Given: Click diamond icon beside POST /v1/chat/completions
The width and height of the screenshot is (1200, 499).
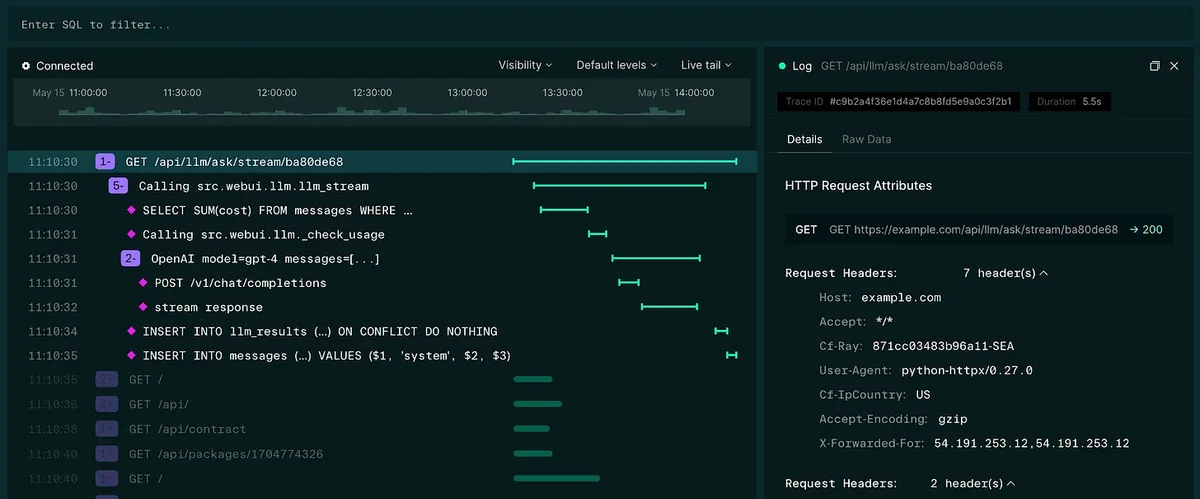Looking at the screenshot, I should pyautogui.click(x=143, y=283).
